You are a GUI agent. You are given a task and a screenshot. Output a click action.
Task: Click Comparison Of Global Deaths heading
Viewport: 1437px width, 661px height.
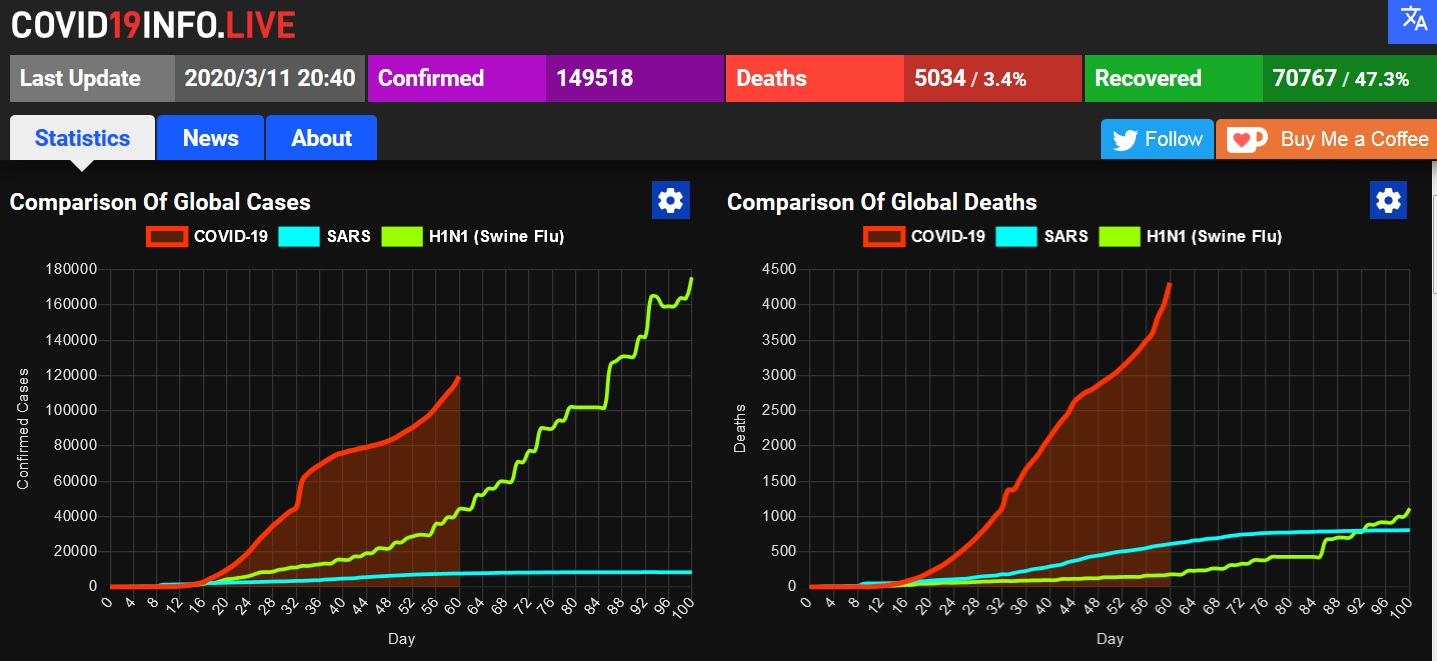tap(882, 202)
